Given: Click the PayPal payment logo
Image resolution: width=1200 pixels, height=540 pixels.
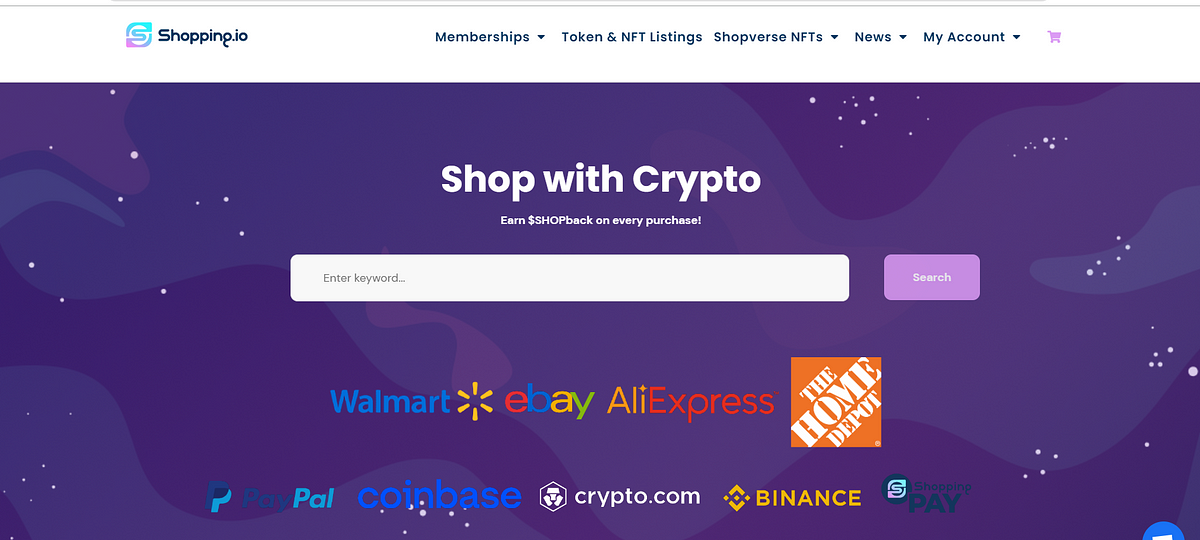Looking at the screenshot, I should tap(270, 497).
